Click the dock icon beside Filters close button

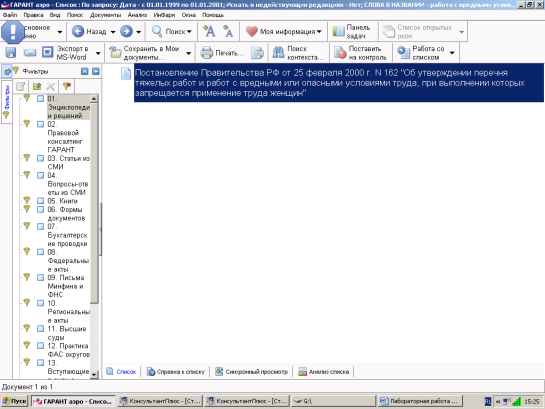click(x=96, y=71)
